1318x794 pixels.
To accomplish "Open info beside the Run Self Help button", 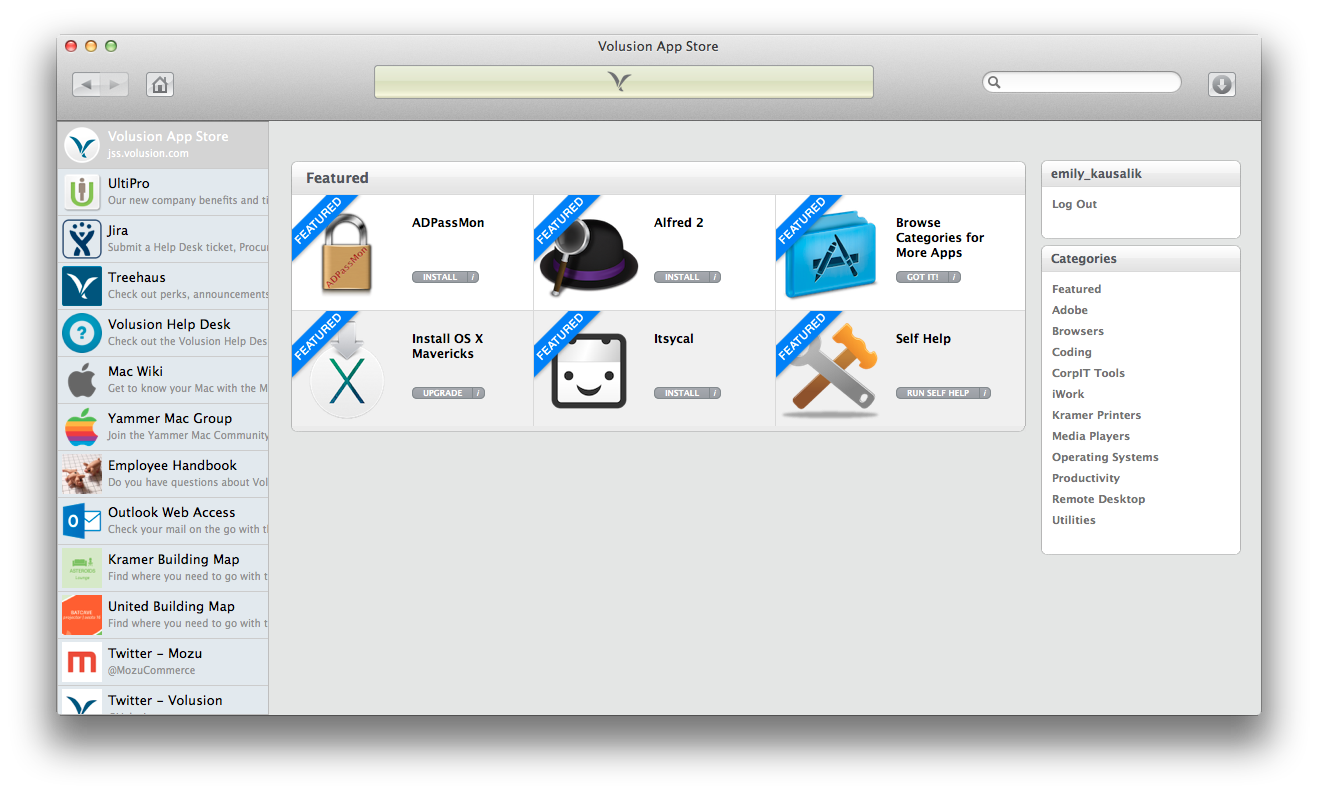I will [985, 393].
